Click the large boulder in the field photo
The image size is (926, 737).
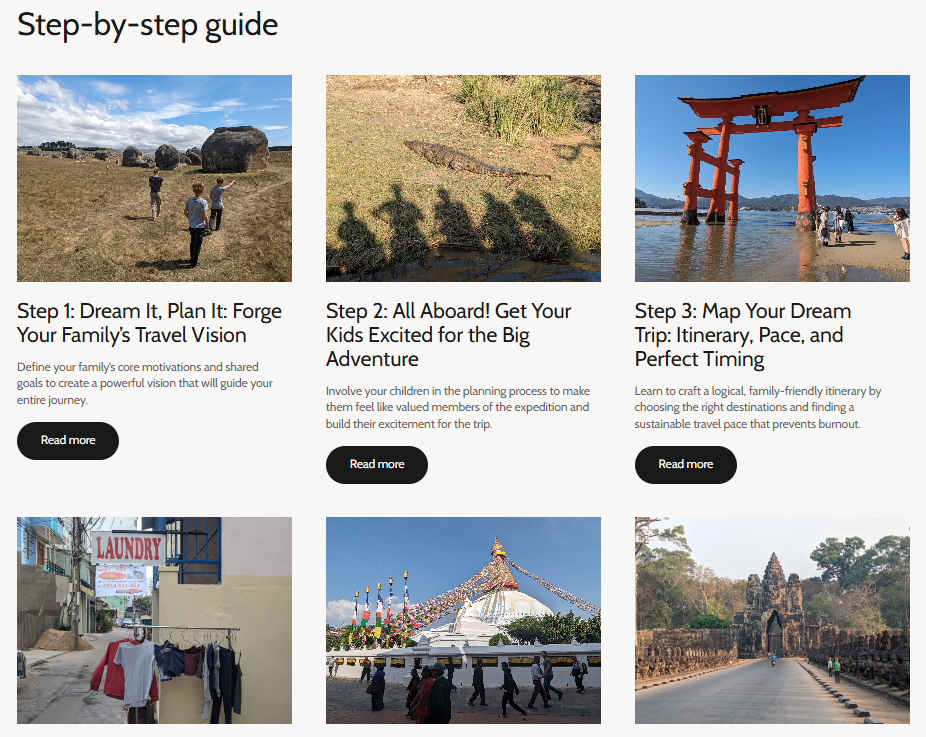(235, 148)
